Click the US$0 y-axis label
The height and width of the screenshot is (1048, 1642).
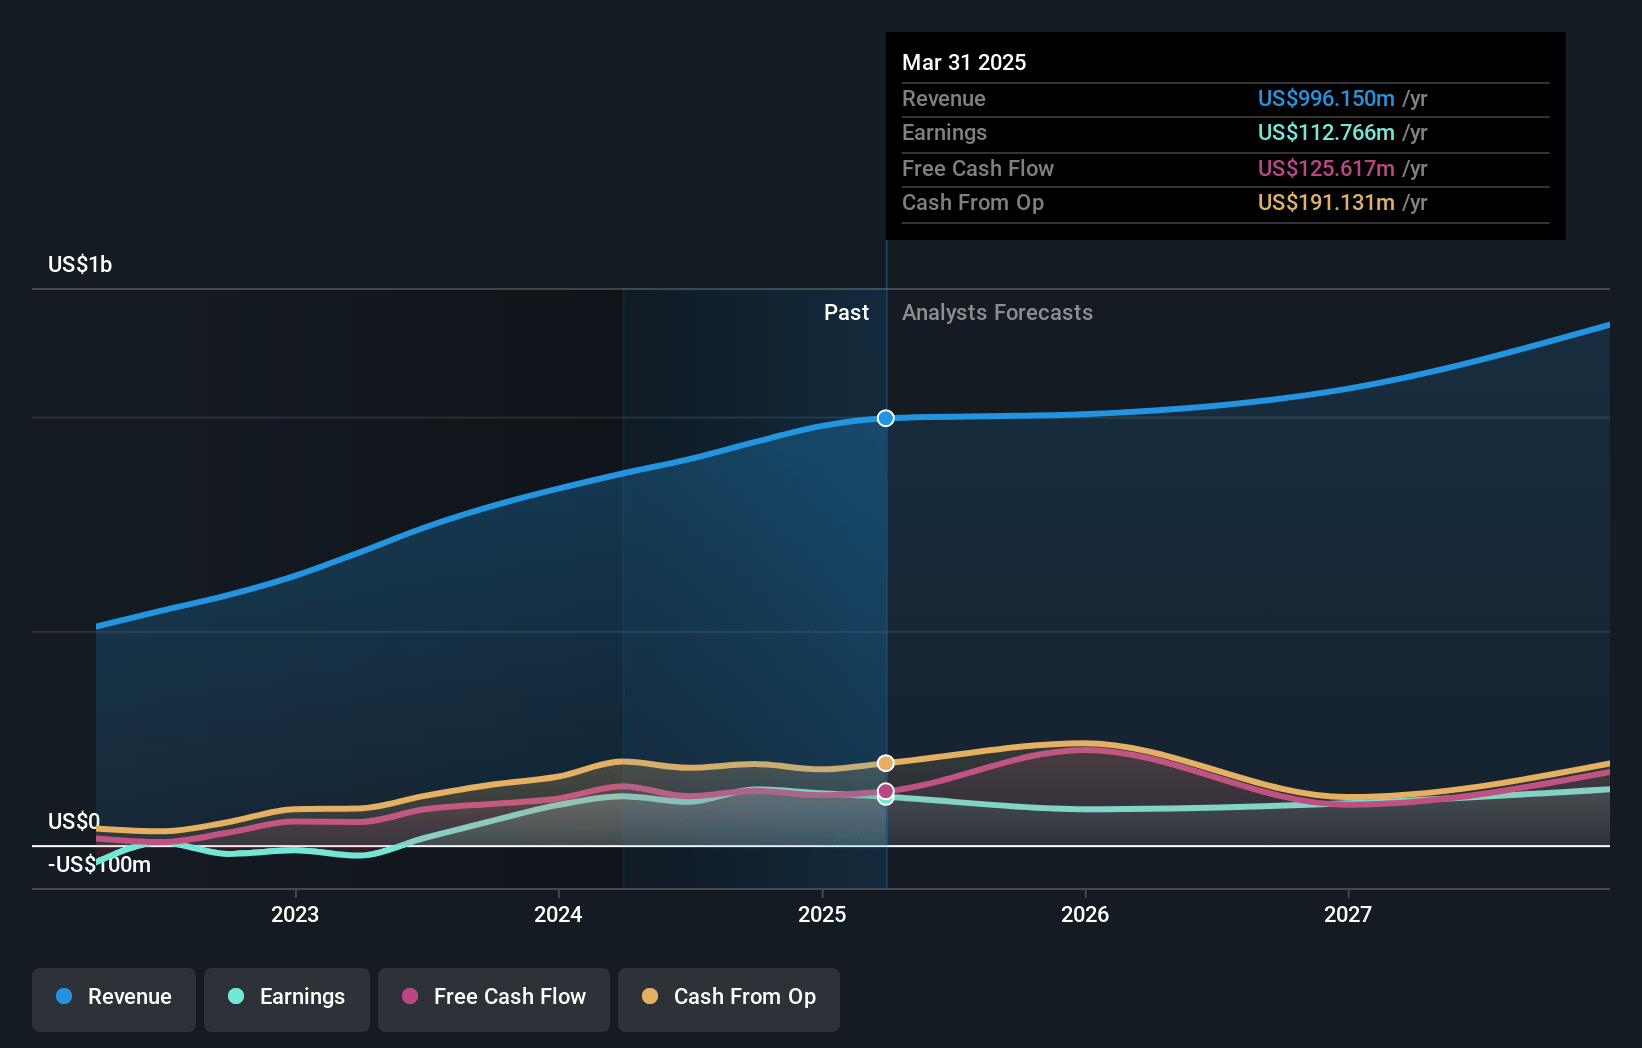click(x=74, y=821)
